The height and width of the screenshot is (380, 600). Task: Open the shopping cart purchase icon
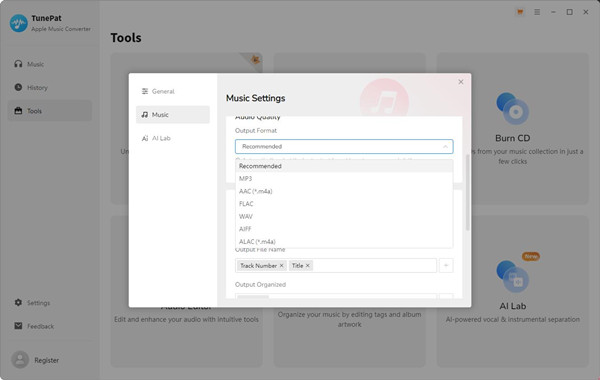520,12
